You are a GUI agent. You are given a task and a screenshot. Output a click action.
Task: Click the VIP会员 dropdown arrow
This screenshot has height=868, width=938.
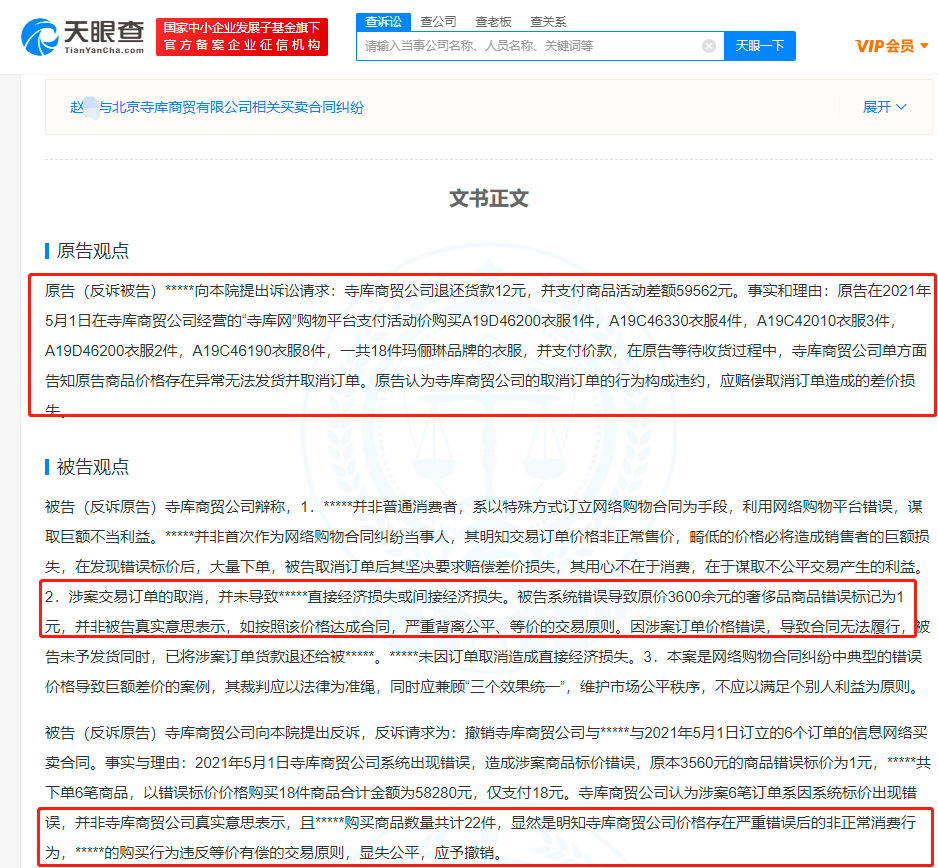[x=924, y=45]
